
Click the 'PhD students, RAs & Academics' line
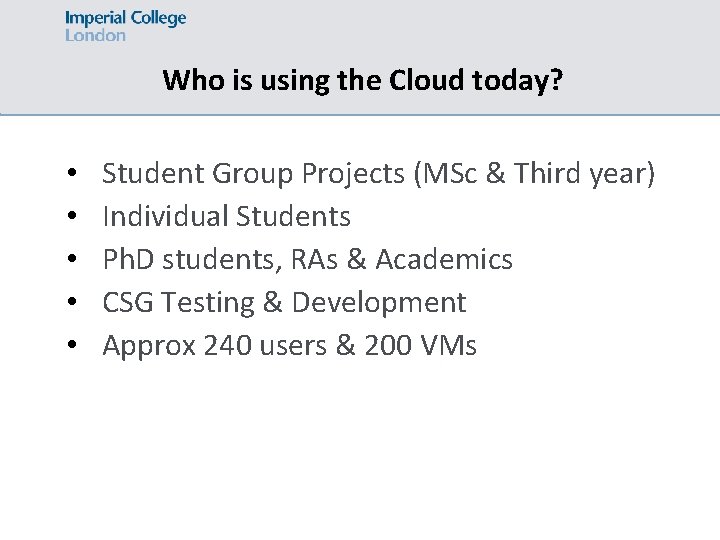(x=308, y=259)
